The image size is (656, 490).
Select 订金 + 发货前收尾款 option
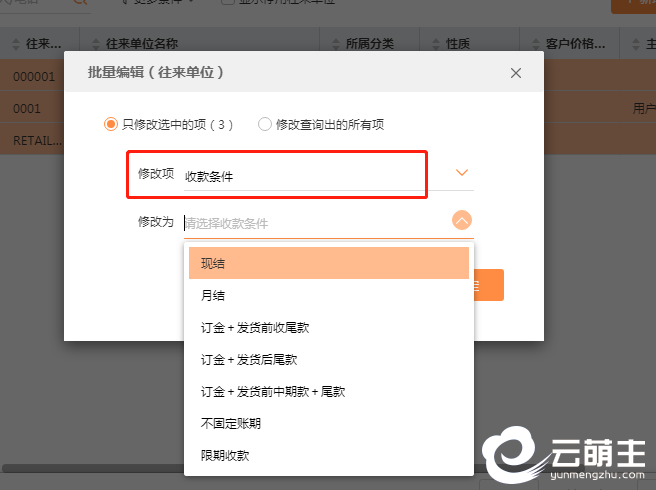[328, 327]
